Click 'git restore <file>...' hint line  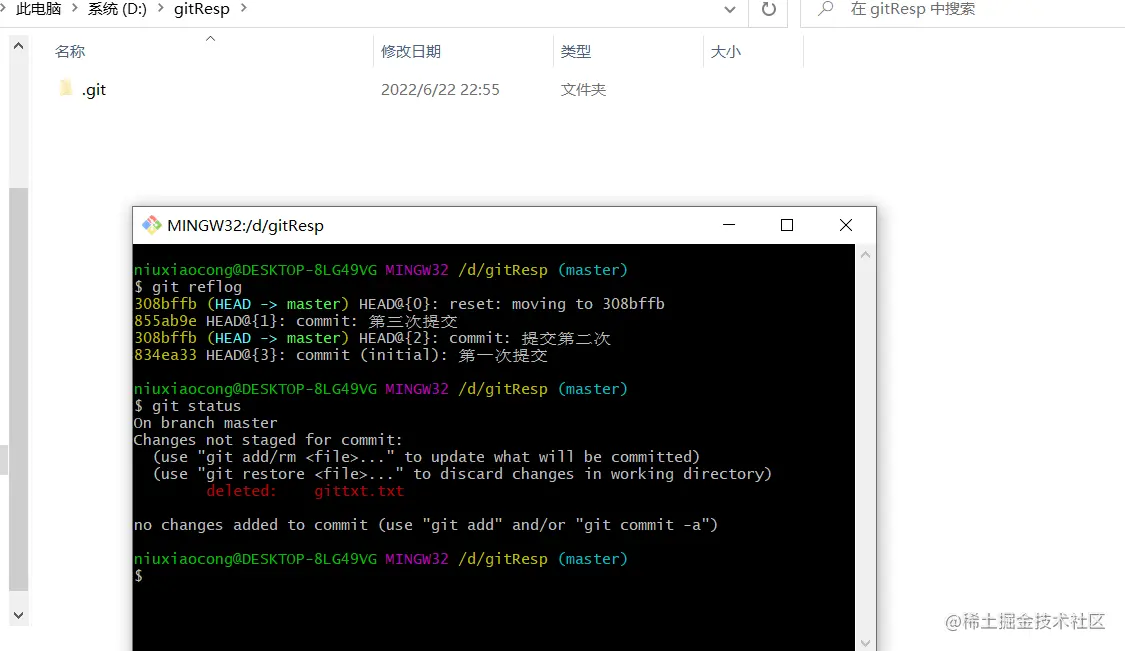pyautogui.click(x=462, y=474)
